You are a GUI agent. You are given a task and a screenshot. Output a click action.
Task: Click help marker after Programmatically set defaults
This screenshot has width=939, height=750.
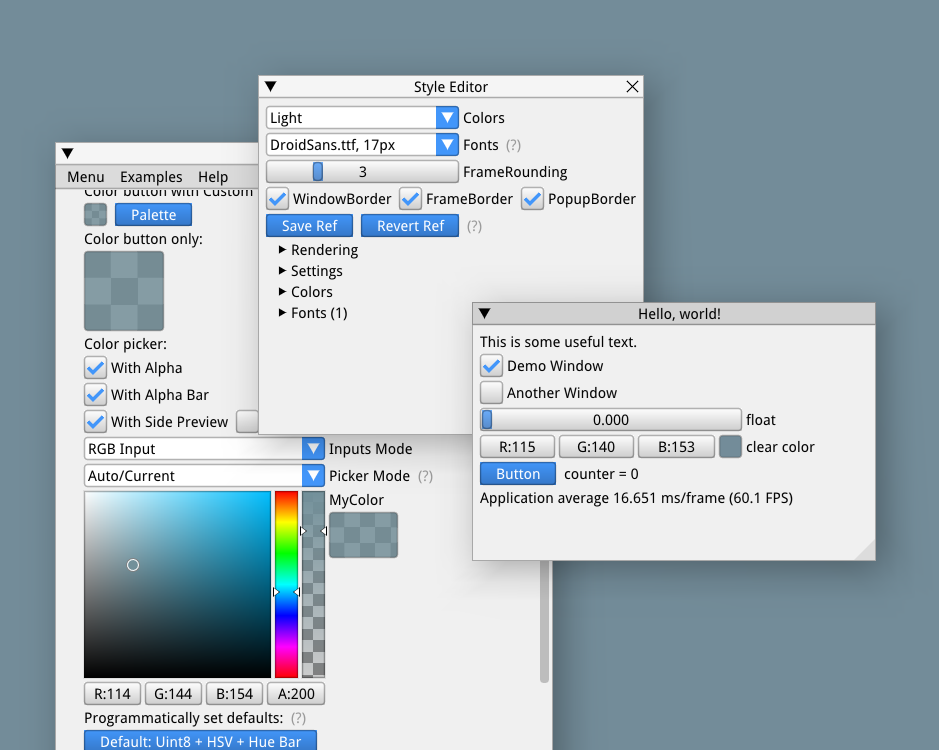[x=299, y=718]
